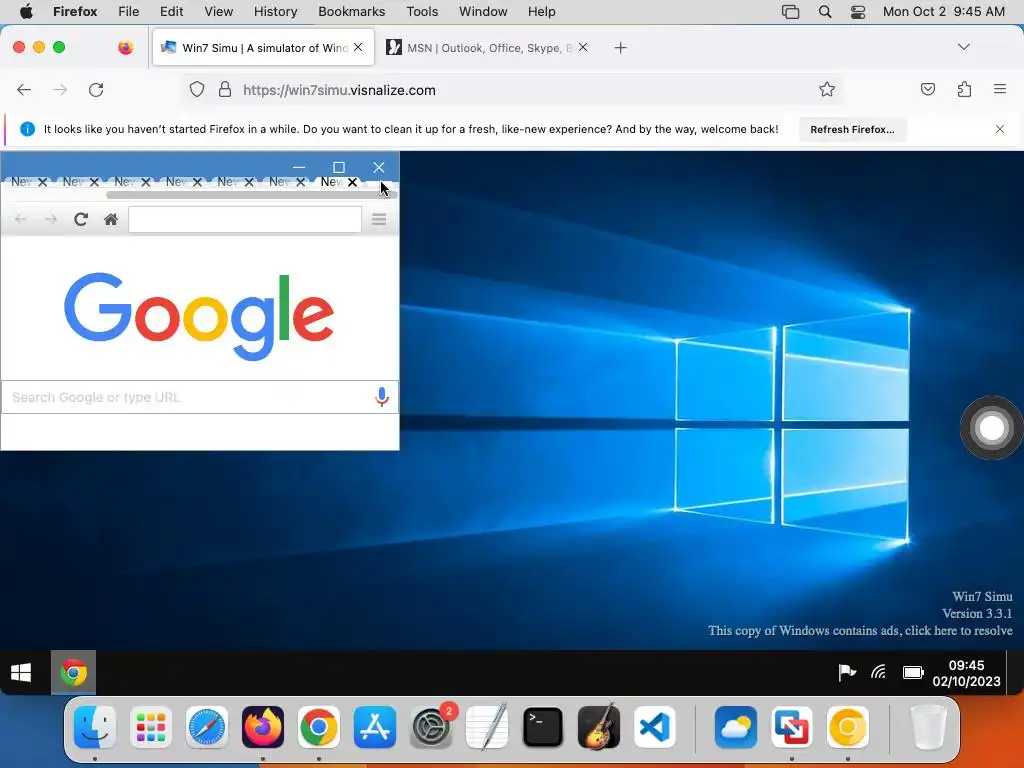Click the simulated Chrome tab strip scrollbar
This screenshot has height=768, width=1024.
tap(251, 195)
